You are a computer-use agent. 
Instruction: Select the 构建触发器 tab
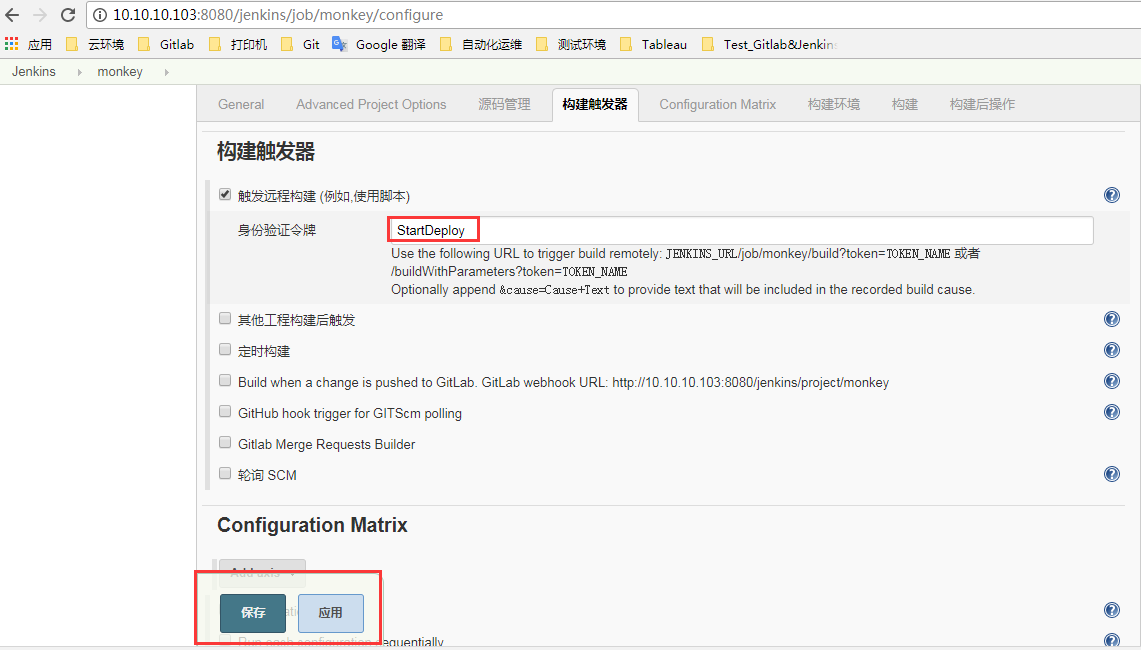(x=595, y=104)
